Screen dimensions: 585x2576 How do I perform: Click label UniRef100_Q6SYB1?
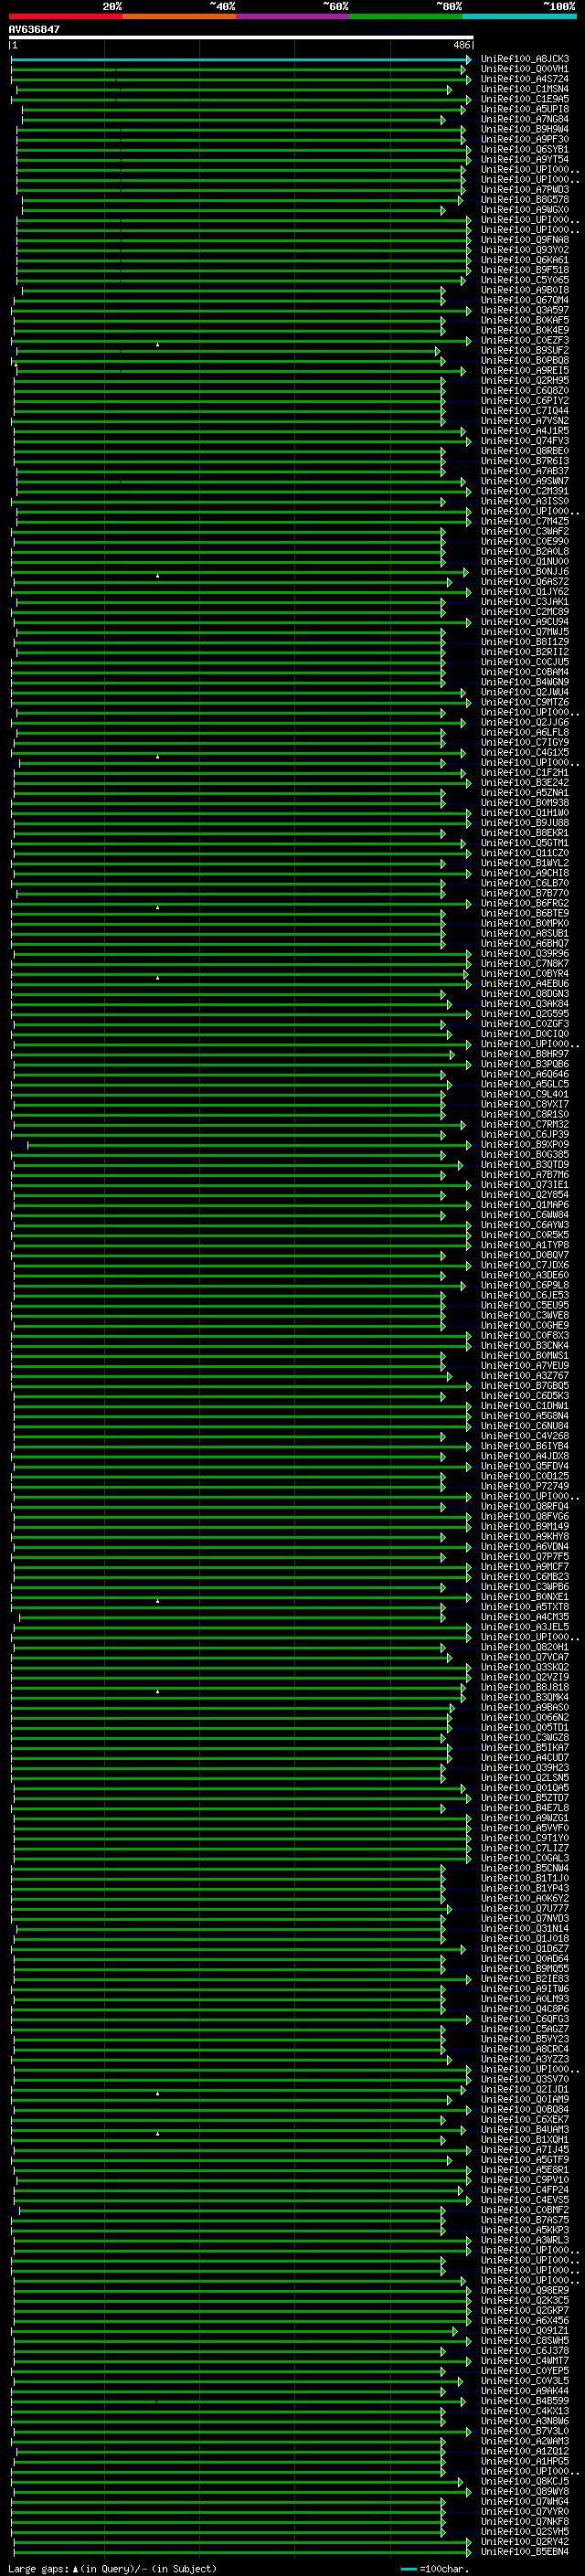click(x=525, y=149)
